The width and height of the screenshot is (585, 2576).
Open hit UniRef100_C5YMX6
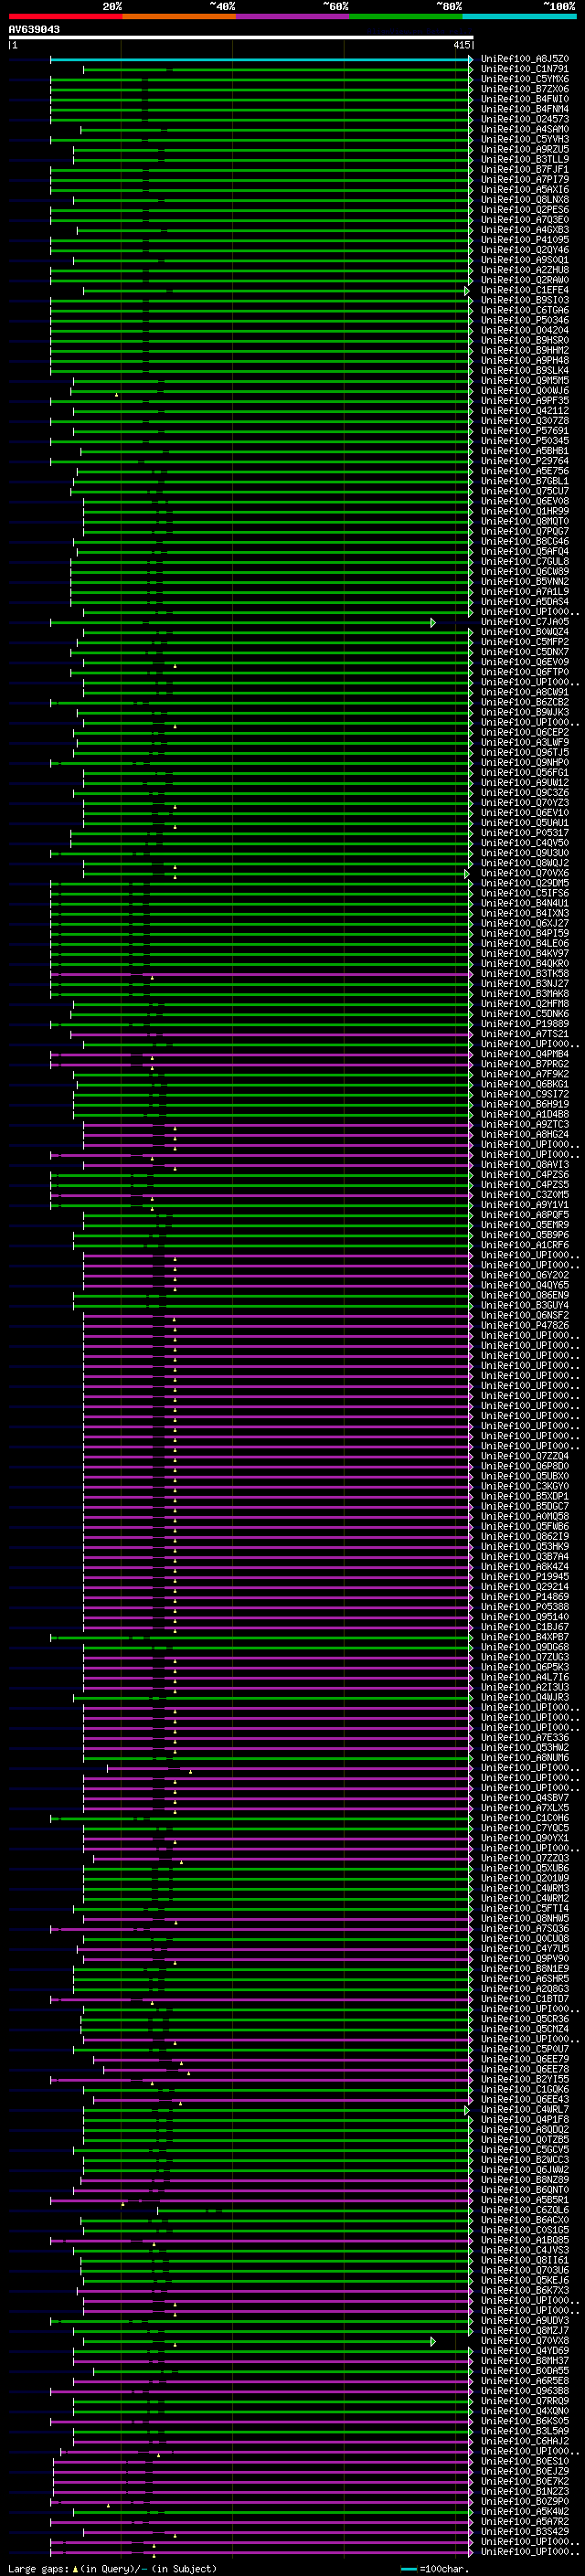tap(525, 79)
